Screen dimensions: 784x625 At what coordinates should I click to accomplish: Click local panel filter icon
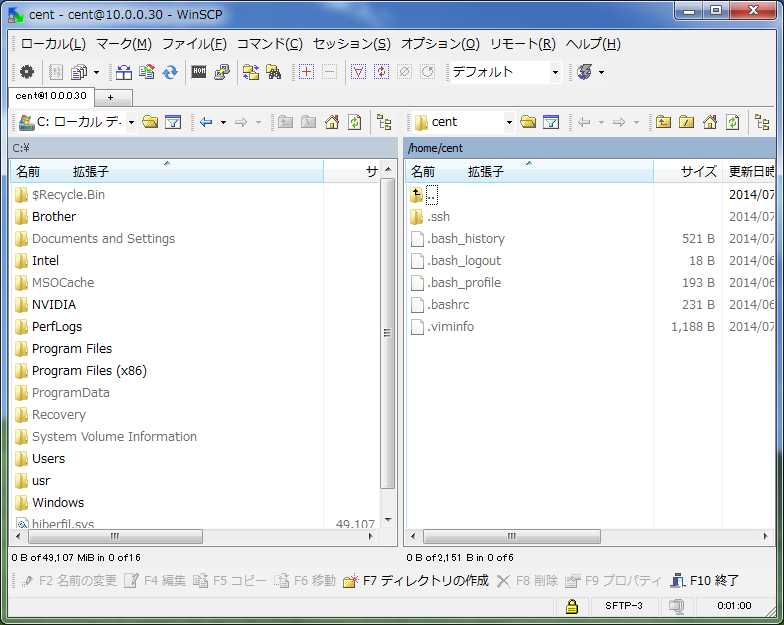point(173,122)
